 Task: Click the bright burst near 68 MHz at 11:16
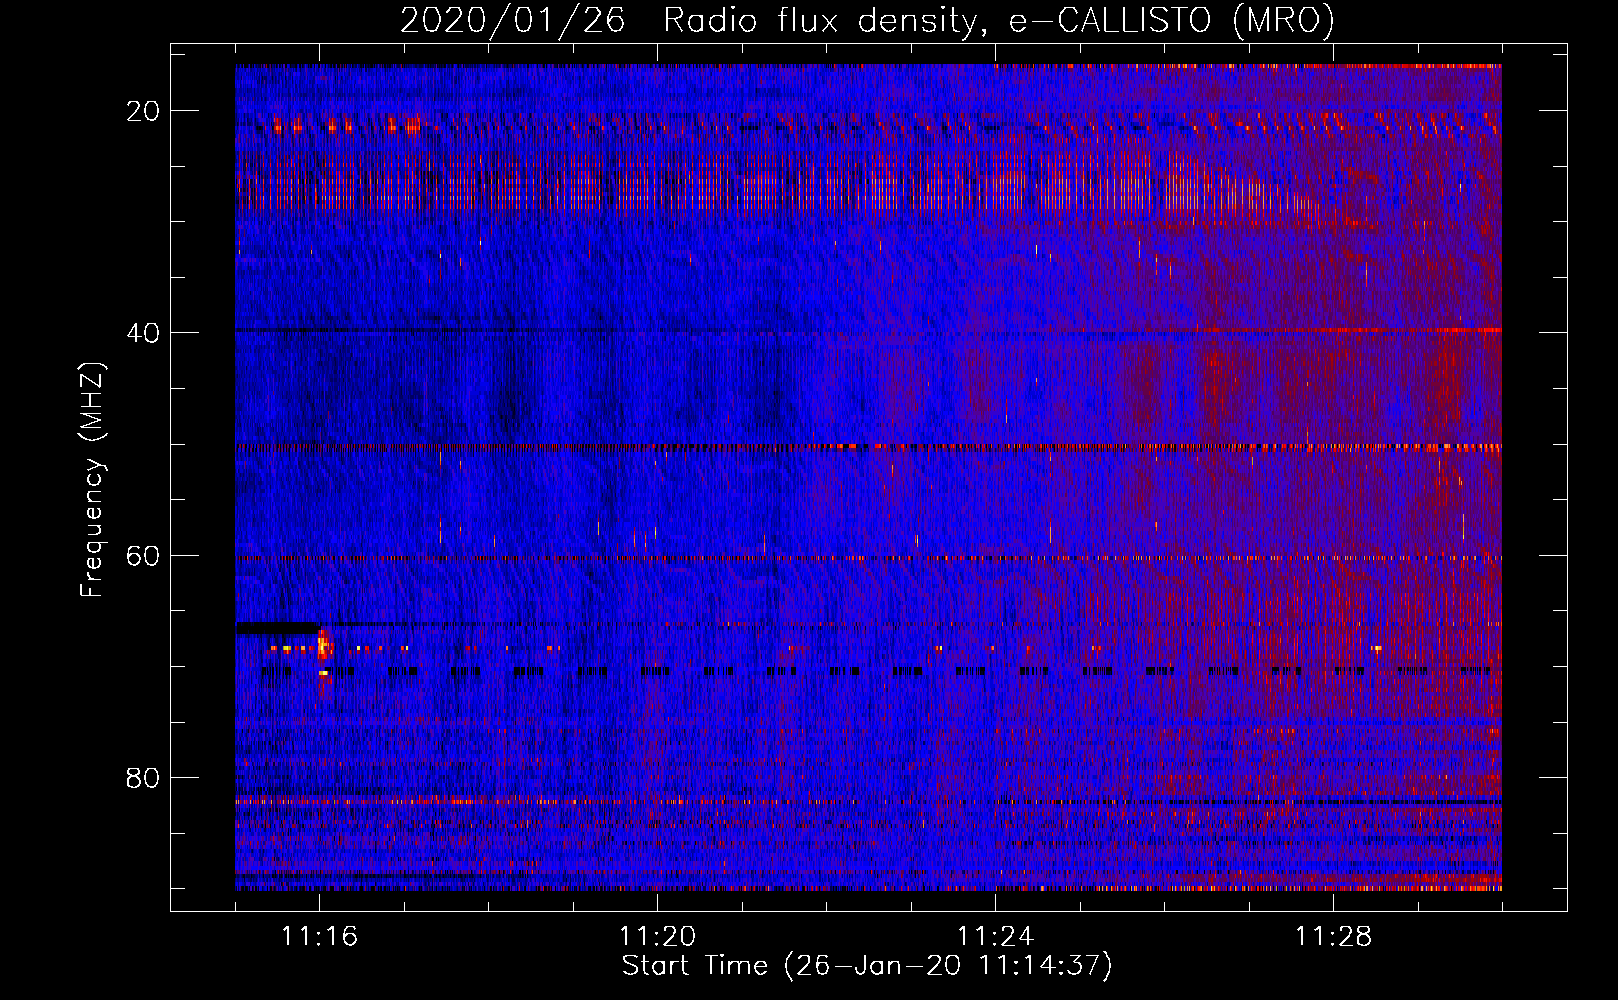coord(323,647)
